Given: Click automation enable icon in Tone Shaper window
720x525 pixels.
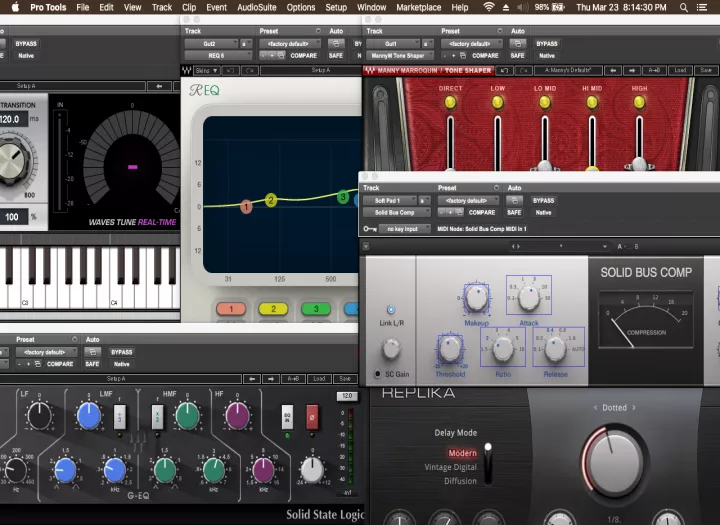Looking at the screenshot, I should coord(518,44).
